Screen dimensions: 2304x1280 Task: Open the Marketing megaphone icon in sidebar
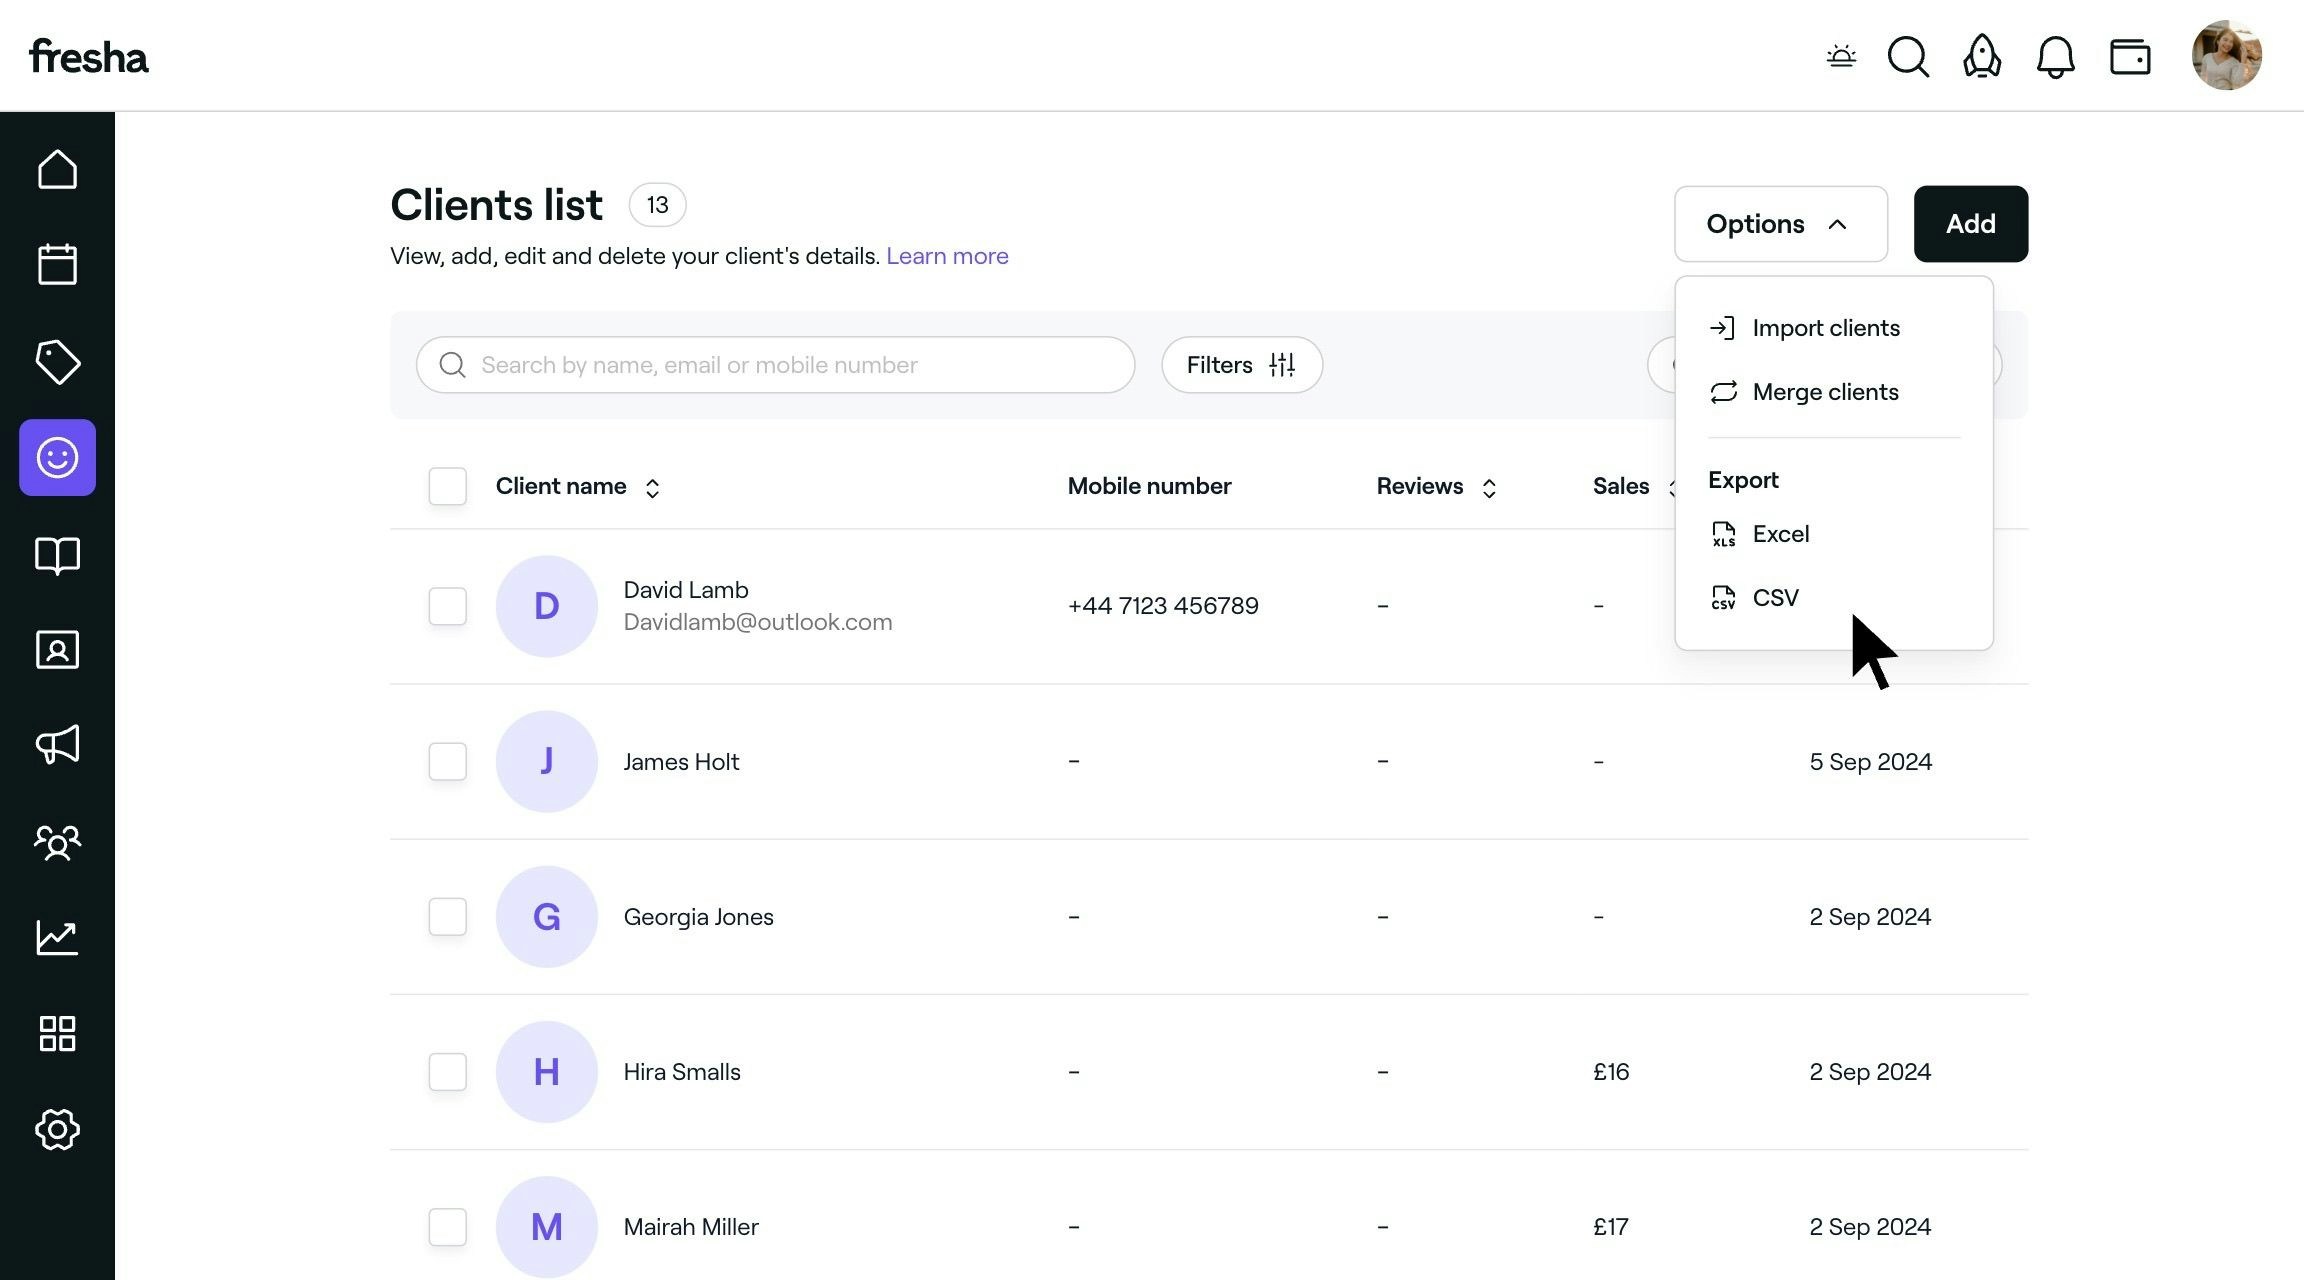(x=57, y=745)
